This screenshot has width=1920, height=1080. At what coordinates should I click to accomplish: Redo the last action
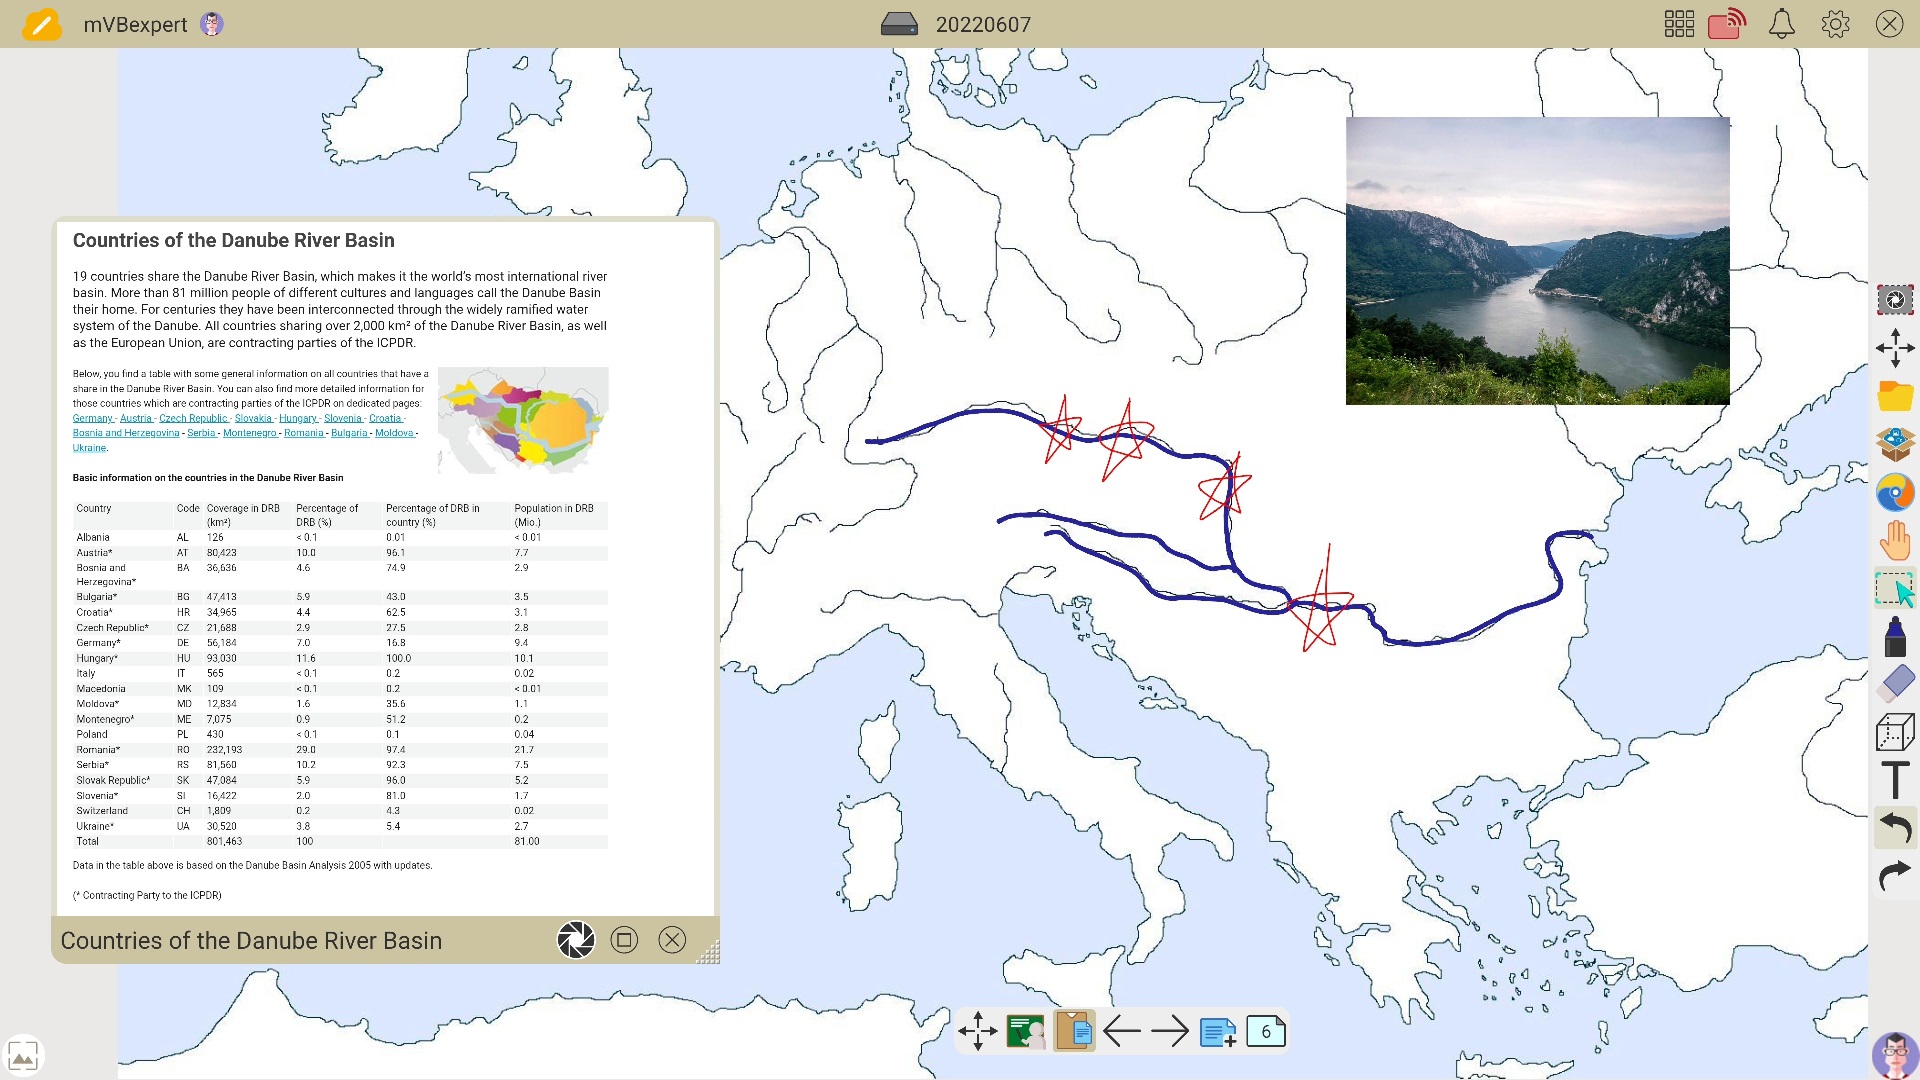point(1895,876)
